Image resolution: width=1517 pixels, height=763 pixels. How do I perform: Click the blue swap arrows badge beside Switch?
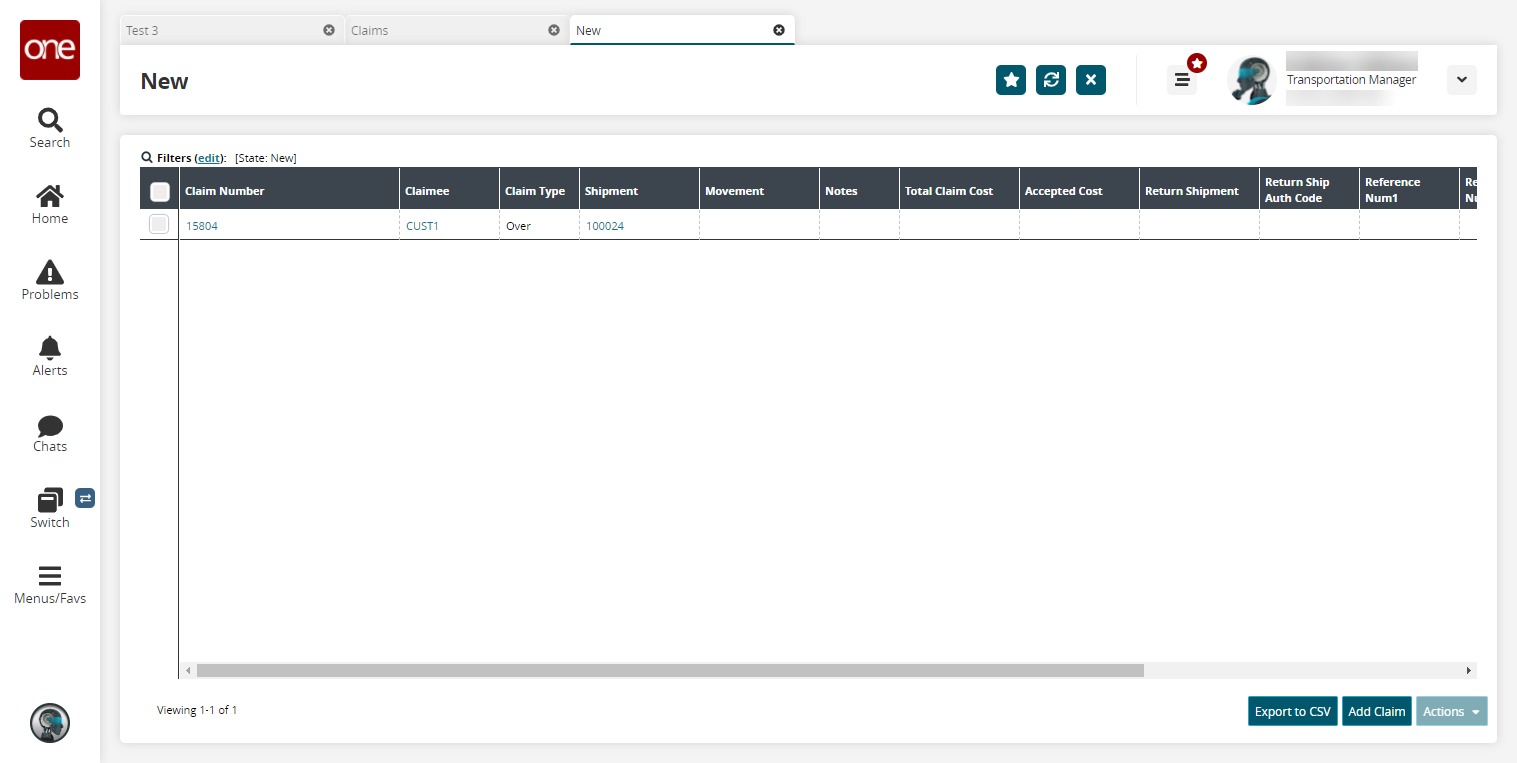click(85, 498)
